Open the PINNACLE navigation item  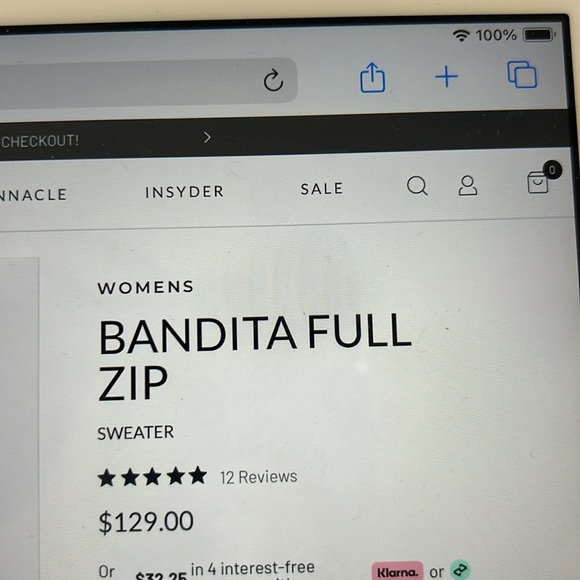click(x=33, y=195)
